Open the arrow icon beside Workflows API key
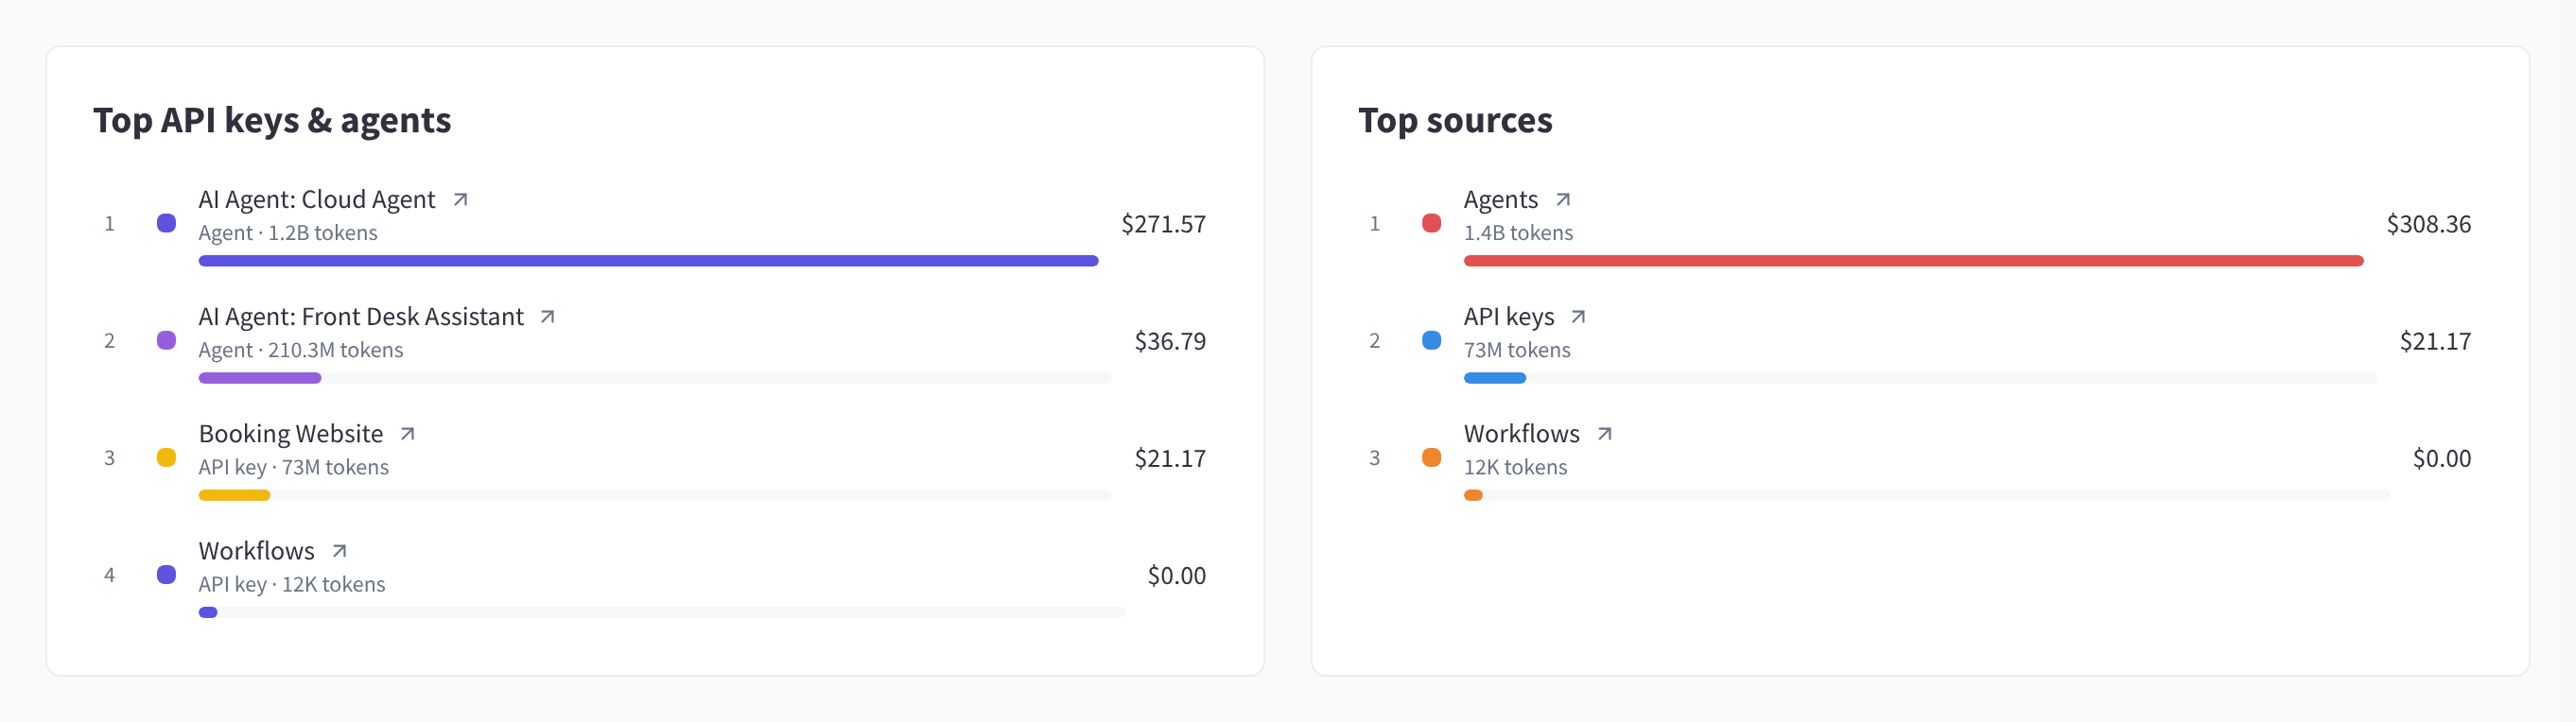This screenshot has height=722, width=2576. [x=340, y=551]
